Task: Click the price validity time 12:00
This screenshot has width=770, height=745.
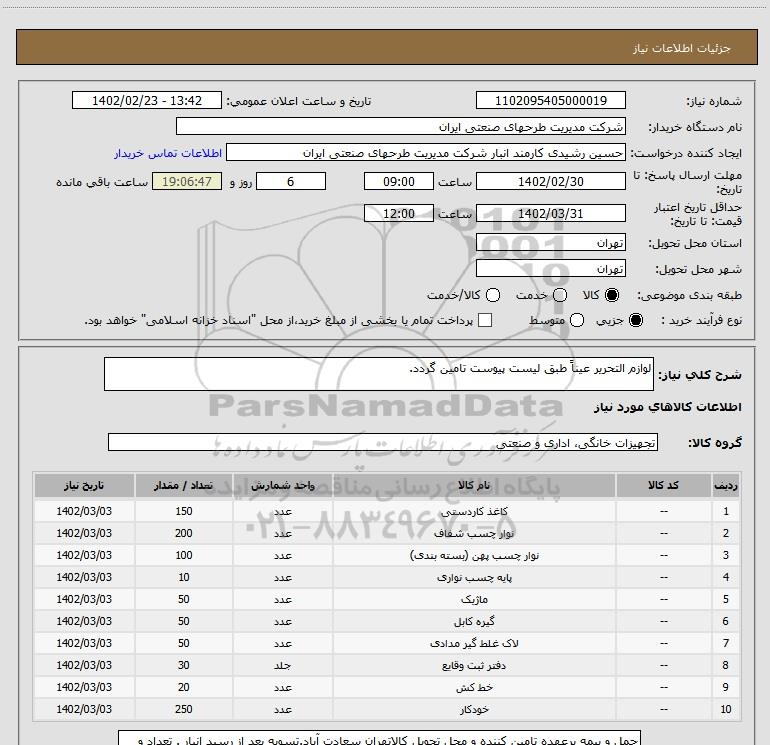Action: pyautogui.click(x=399, y=213)
